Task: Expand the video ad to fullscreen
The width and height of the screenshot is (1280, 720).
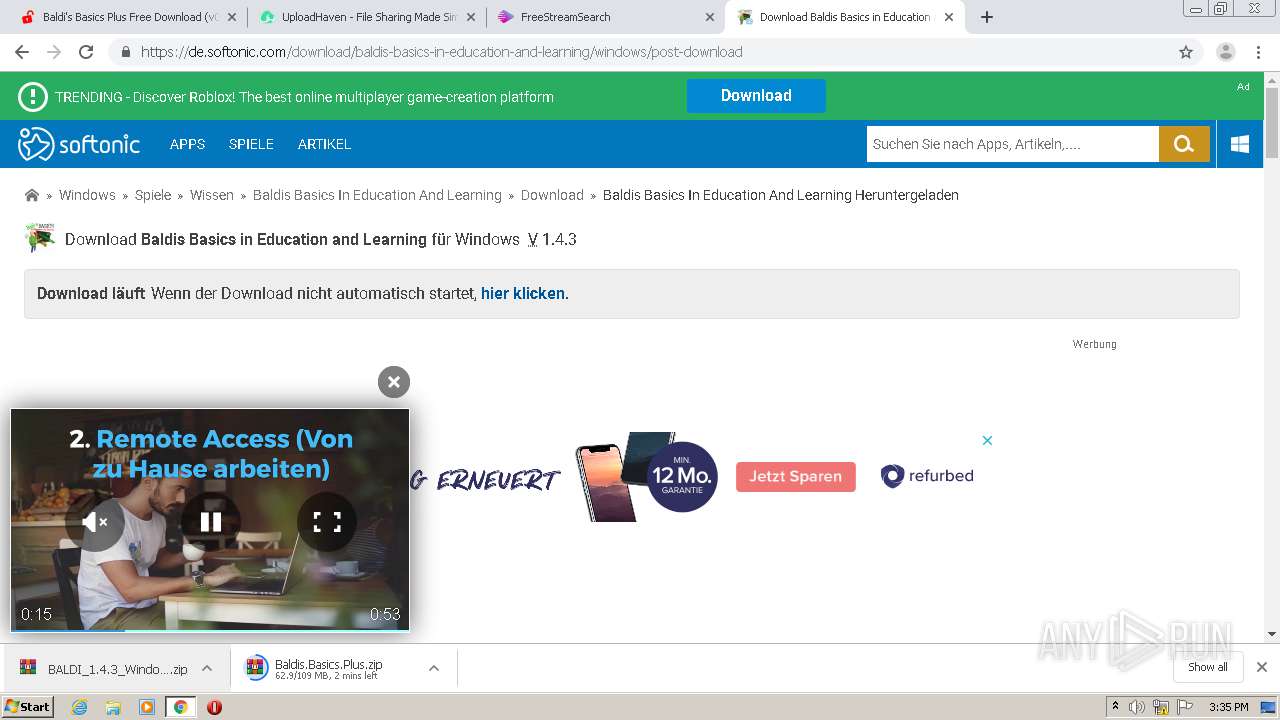Action: point(327,522)
